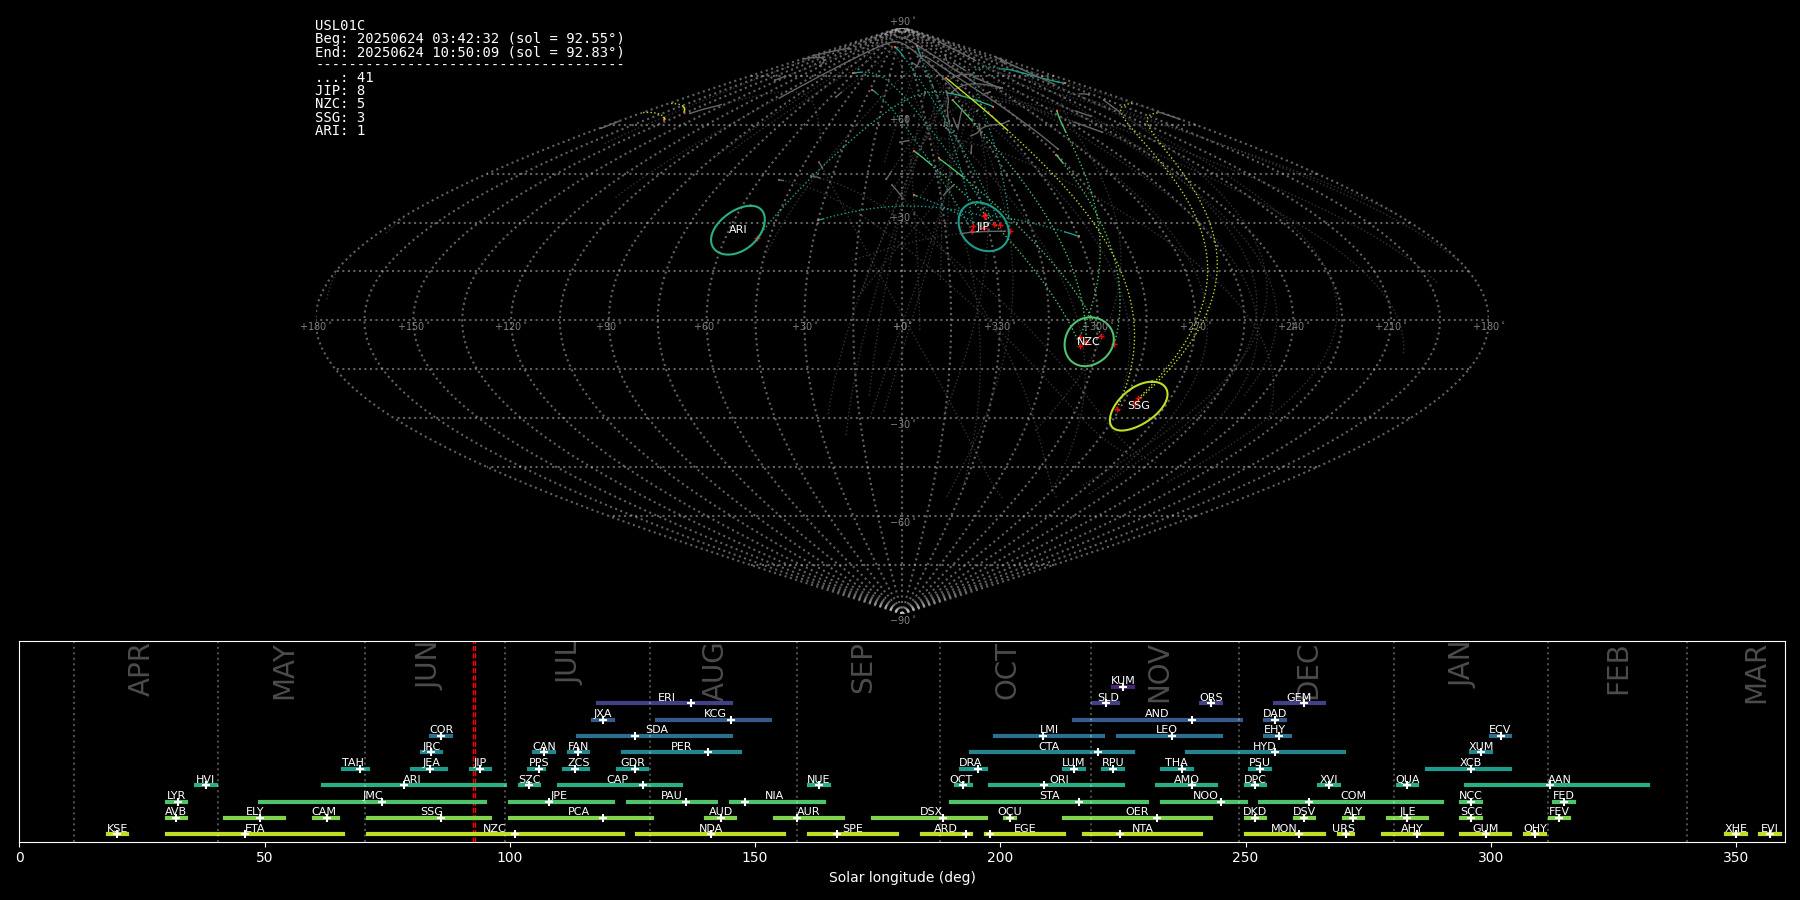Click the 'SSG: 3' legend count
The image size is (1800, 900).
(x=340, y=117)
